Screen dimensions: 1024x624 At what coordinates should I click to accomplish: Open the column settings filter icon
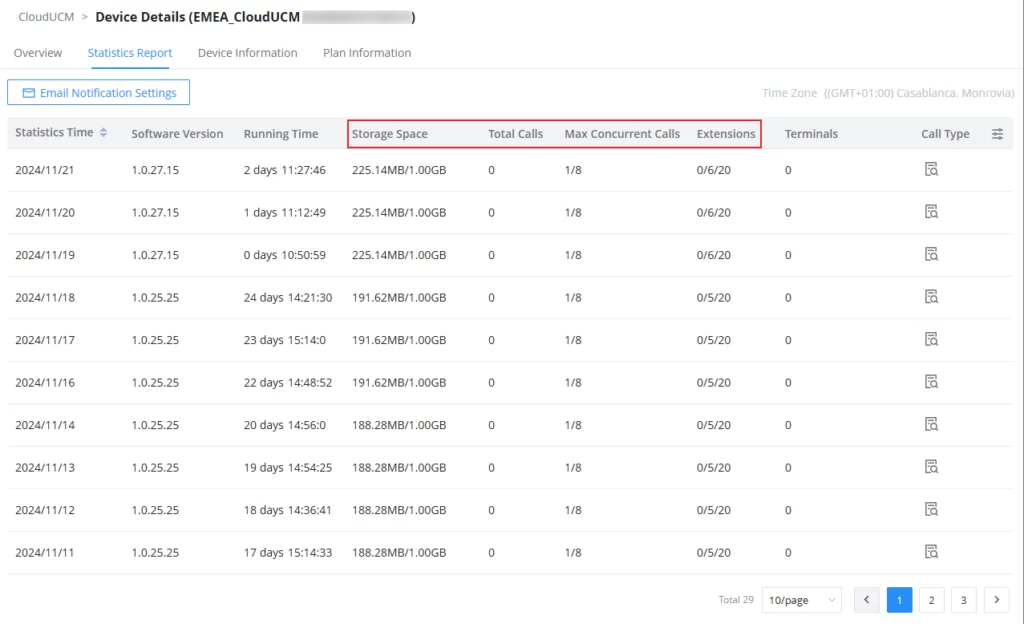point(997,134)
